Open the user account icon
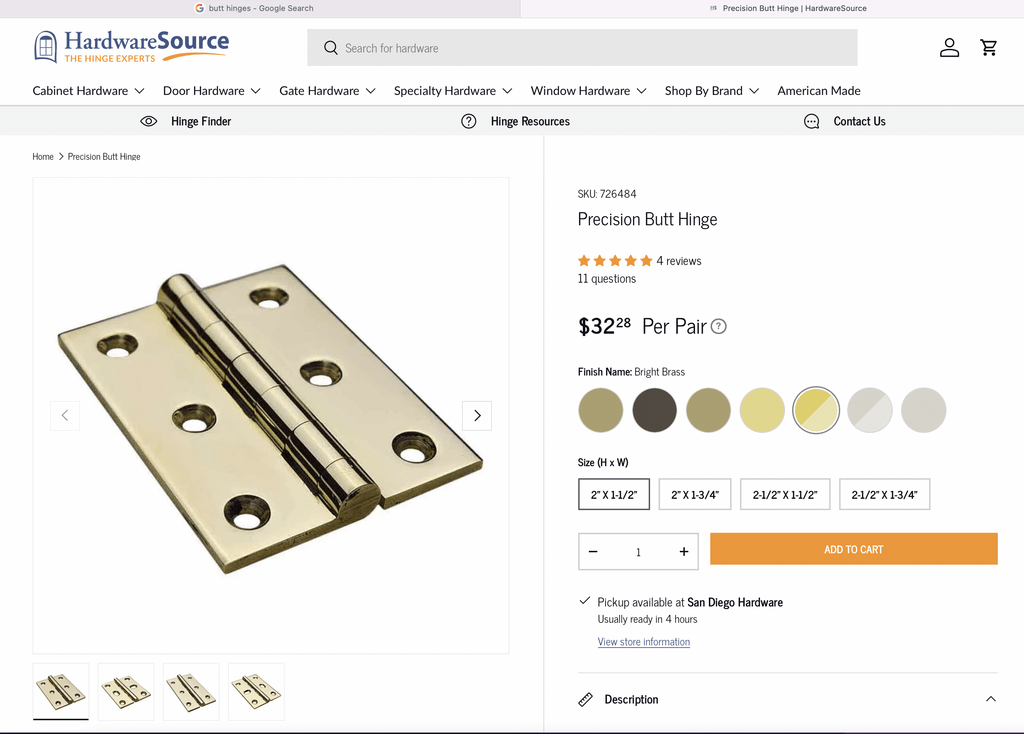Viewport: 1024px width, 734px height. [x=949, y=48]
